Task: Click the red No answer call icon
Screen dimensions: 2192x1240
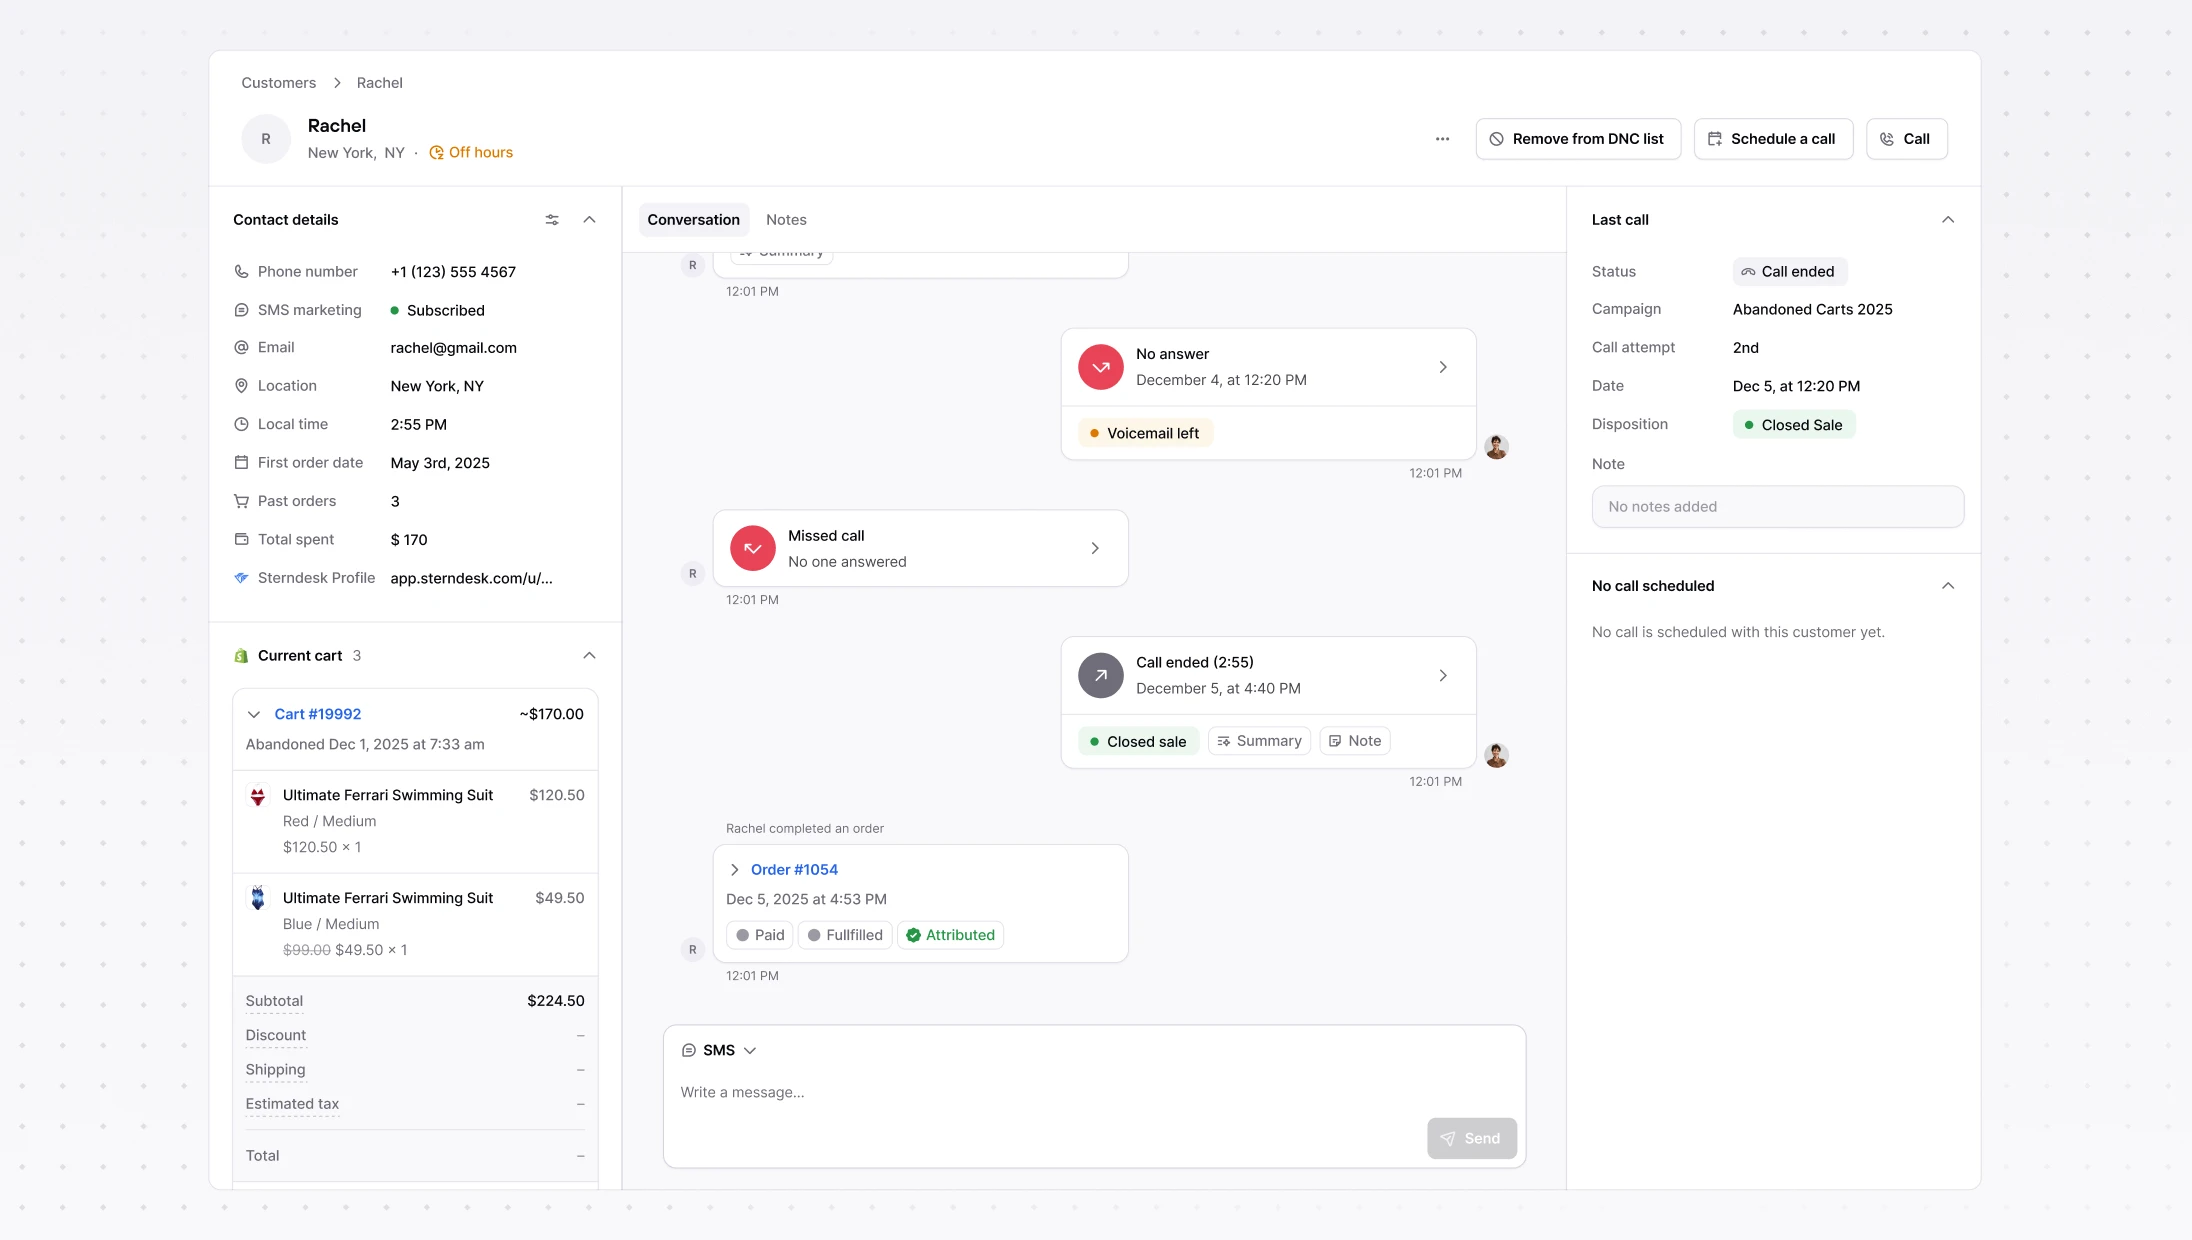Action: pyautogui.click(x=1100, y=367)
